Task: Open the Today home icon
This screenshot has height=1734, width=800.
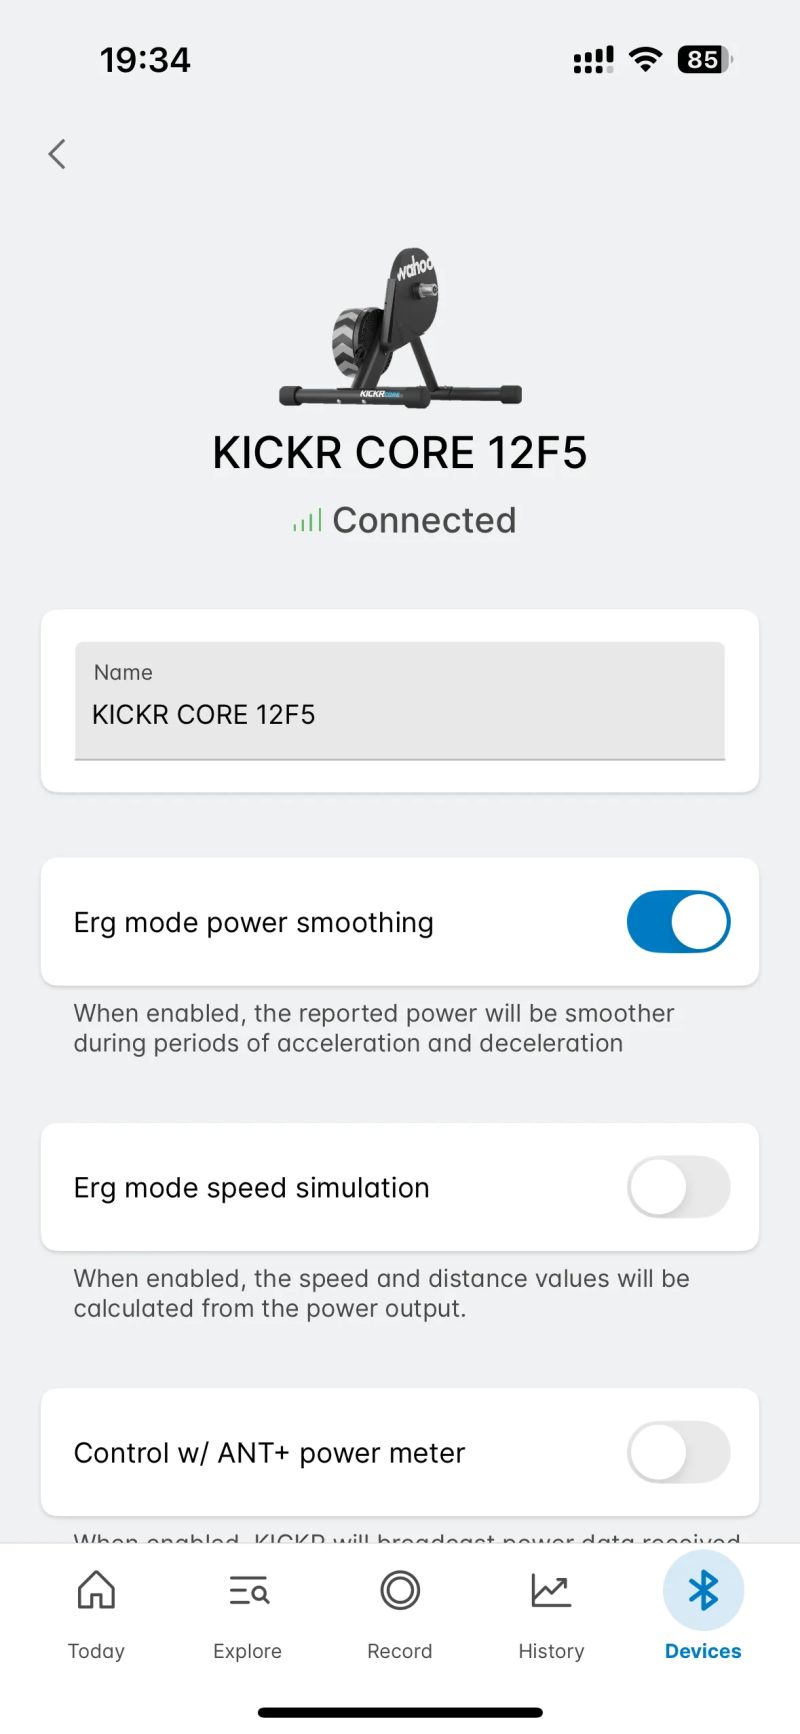Action: [x=96, y=1589]
